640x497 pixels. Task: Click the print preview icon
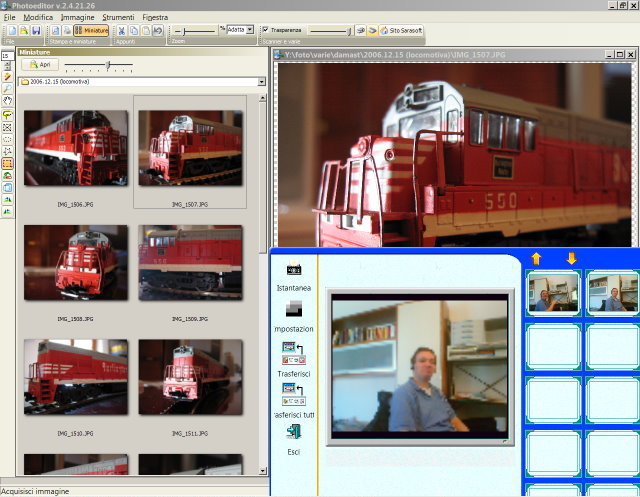[56, 31]
